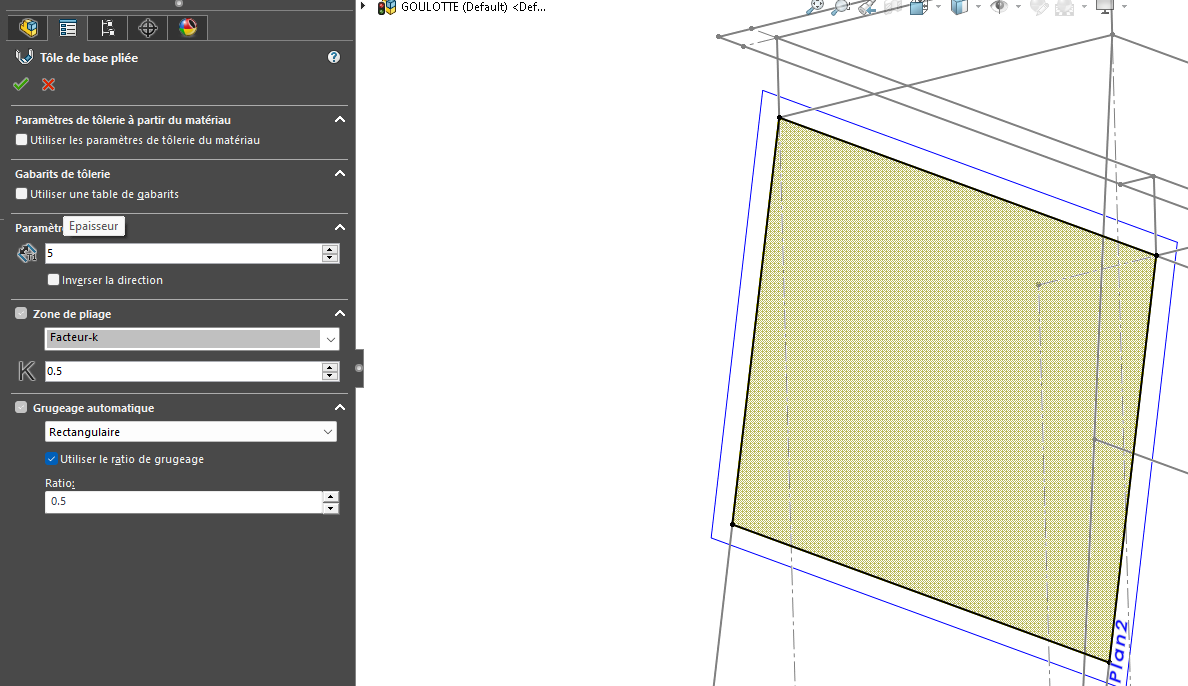Expand the GOULOTTE tree node arrow
The width and height of the screenshot is (1188, 686).
pos(363,8)
